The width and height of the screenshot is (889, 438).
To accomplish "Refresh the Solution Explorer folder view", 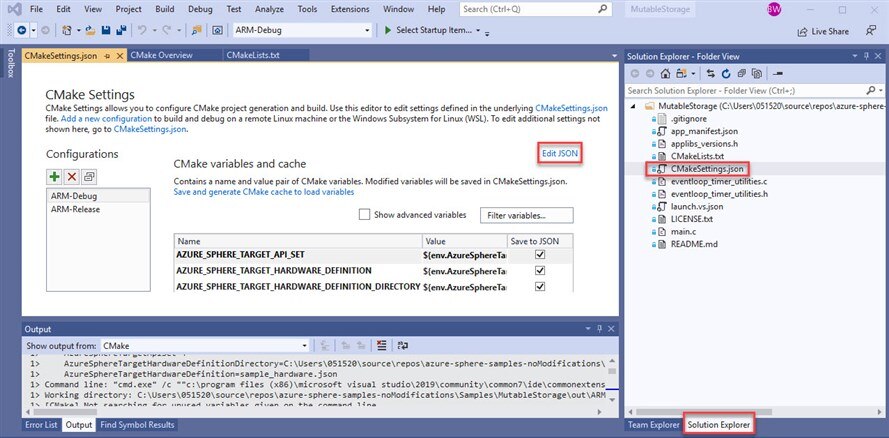I will point(726,74).
